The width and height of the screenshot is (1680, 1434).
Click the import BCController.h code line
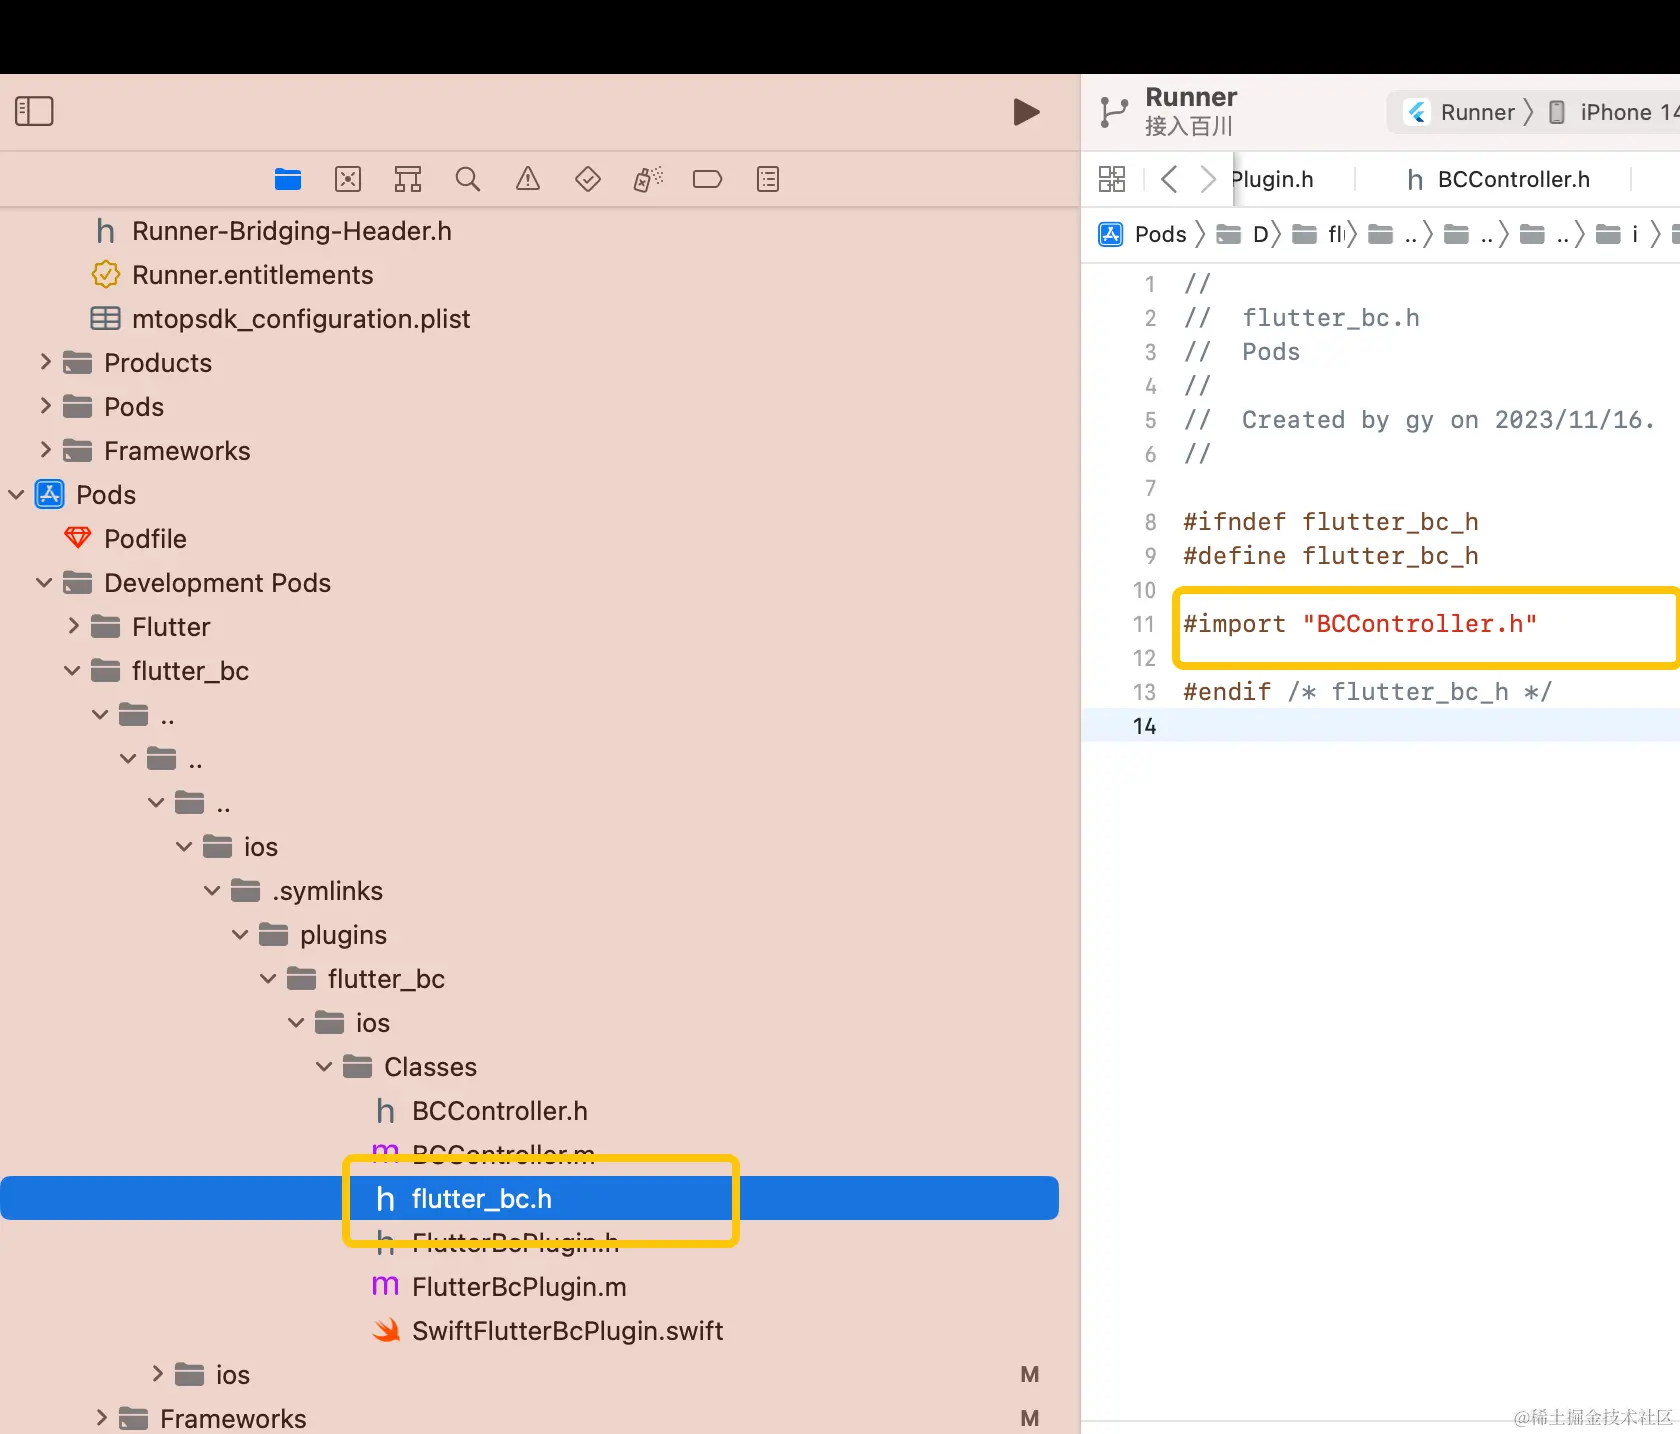(1360, 624)
